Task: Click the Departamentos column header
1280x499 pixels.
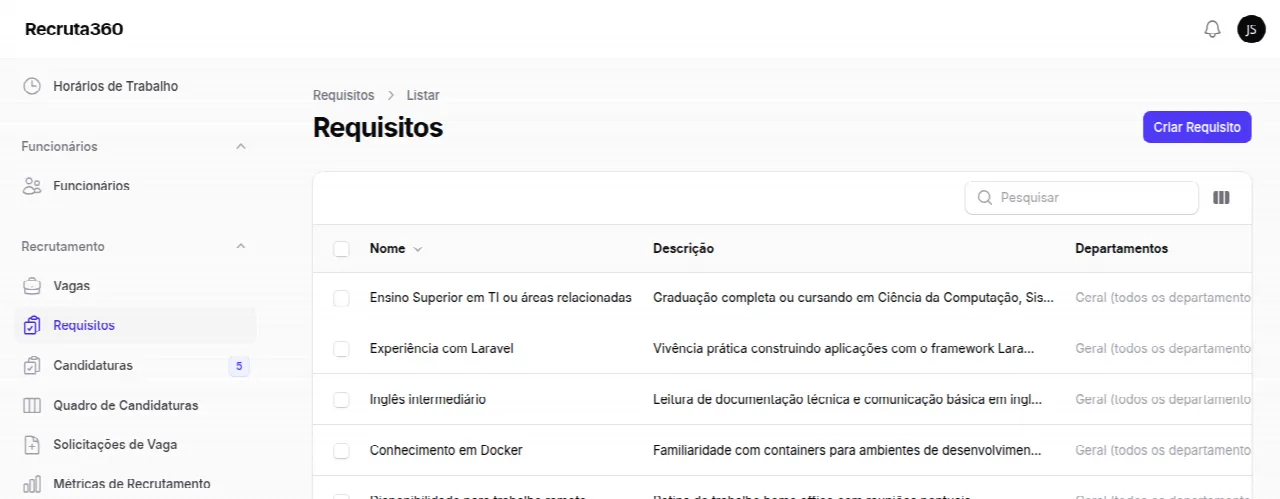Action: pyautogui.click(x=1121, y=249)
